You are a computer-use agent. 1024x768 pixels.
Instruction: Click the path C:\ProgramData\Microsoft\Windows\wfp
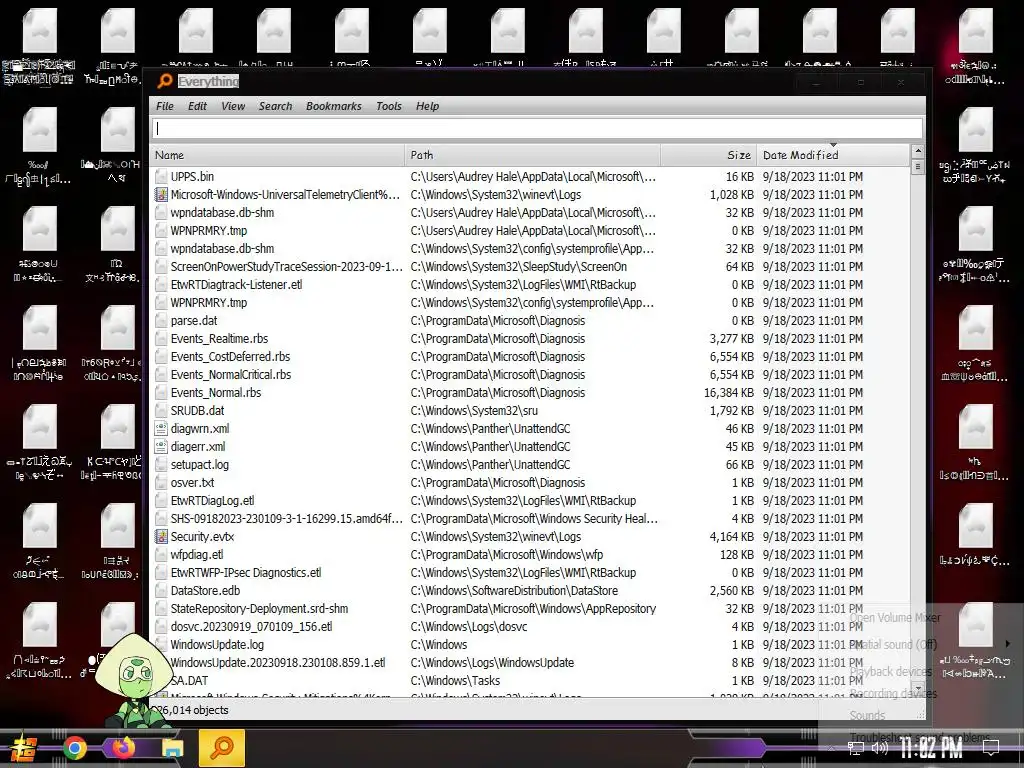point(506,554)
